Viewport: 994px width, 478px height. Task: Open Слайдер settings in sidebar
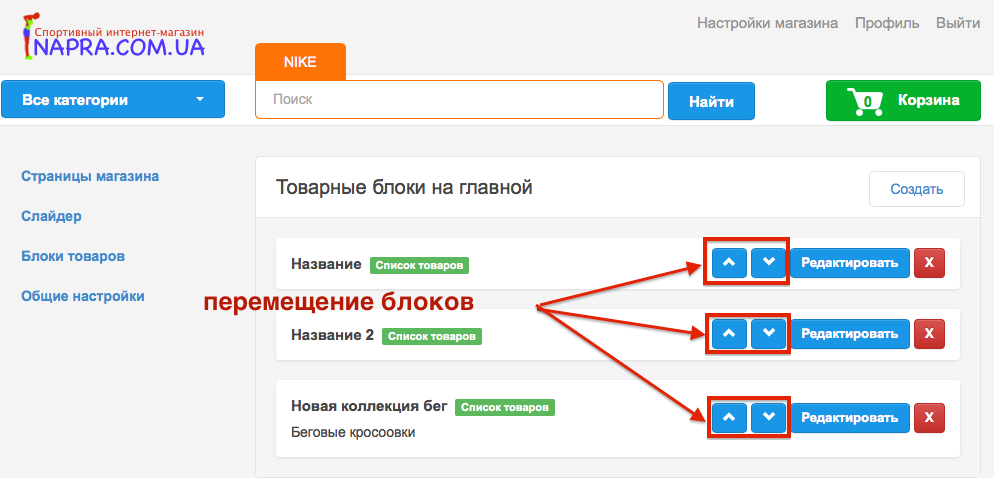pyautogui.click(x=51, y=217)
